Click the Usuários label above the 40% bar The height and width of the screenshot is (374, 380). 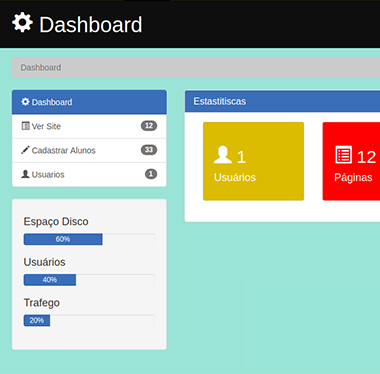click(x=44, y=262)
